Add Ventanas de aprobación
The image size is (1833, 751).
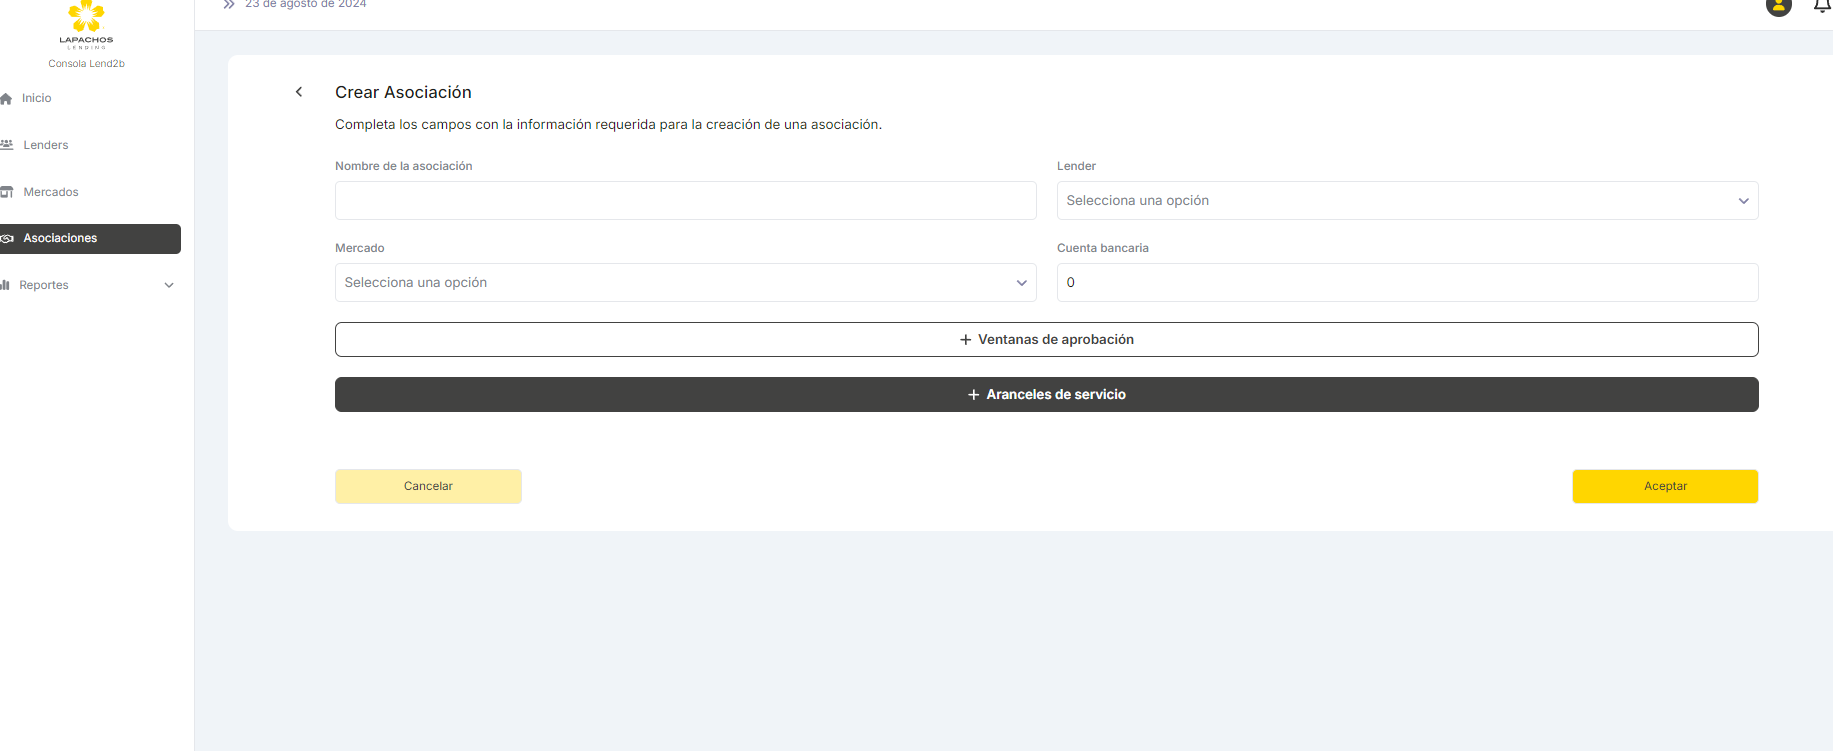pos(1046,340)
